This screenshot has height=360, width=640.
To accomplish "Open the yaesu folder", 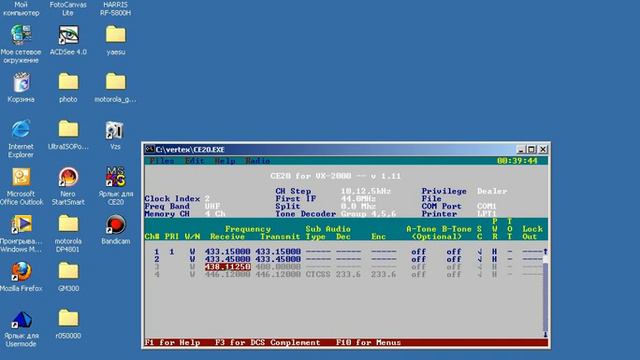I will [116, 40].
